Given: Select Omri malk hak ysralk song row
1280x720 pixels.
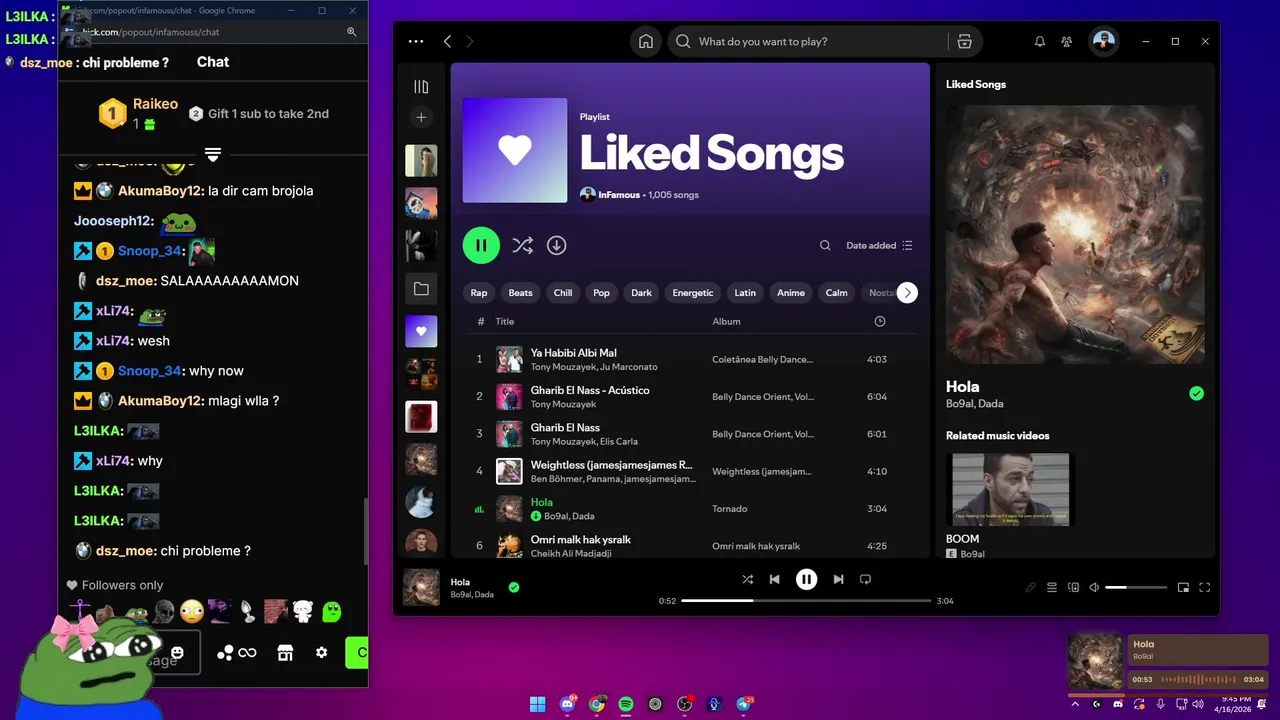Looking at the screenshot, I should click(690, 545).
